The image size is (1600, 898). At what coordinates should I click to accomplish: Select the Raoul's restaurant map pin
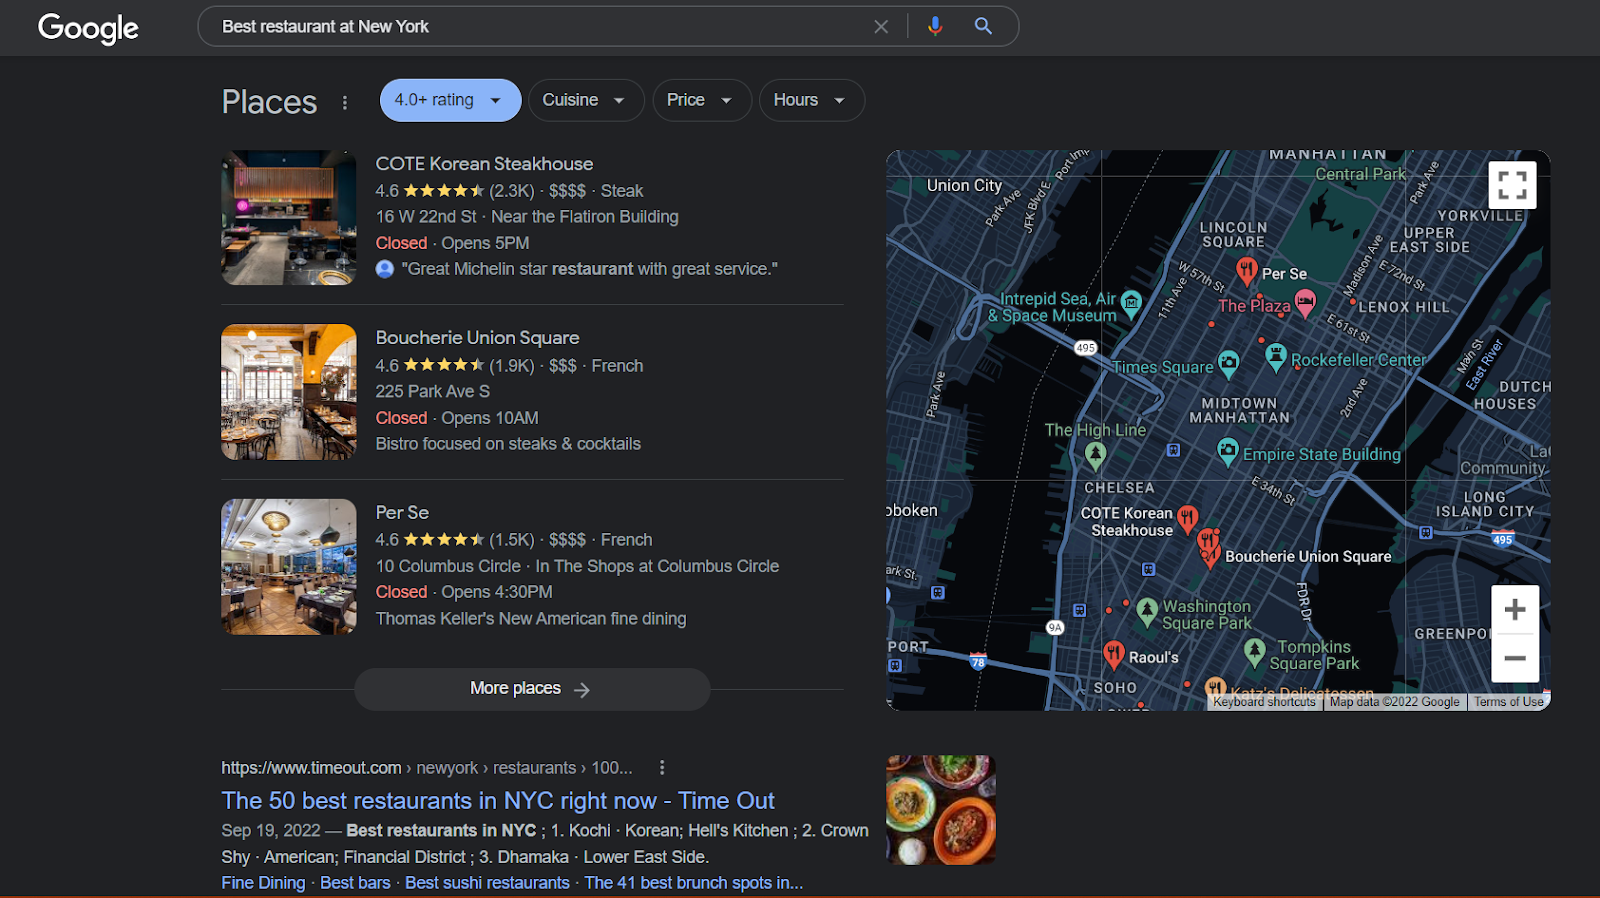[x=1114, y=655]
